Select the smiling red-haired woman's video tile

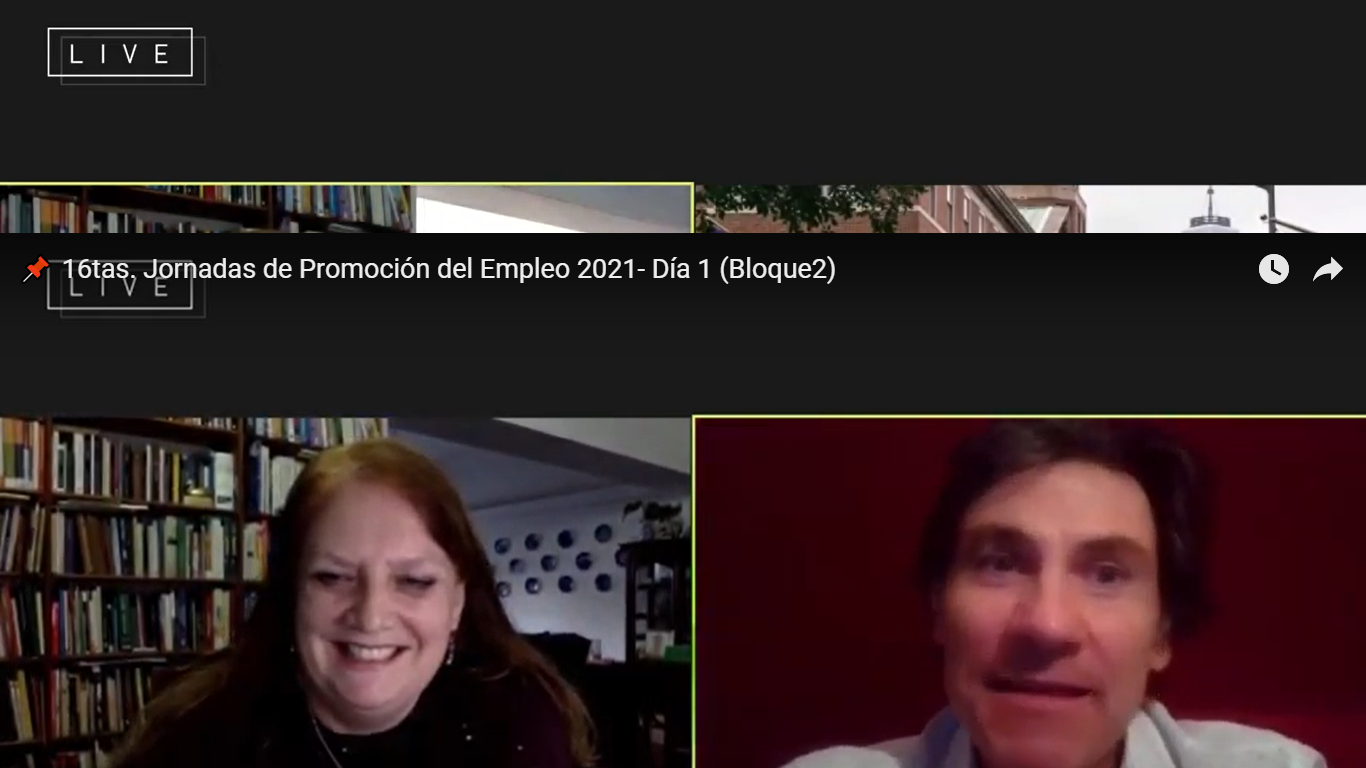point(345,592)
